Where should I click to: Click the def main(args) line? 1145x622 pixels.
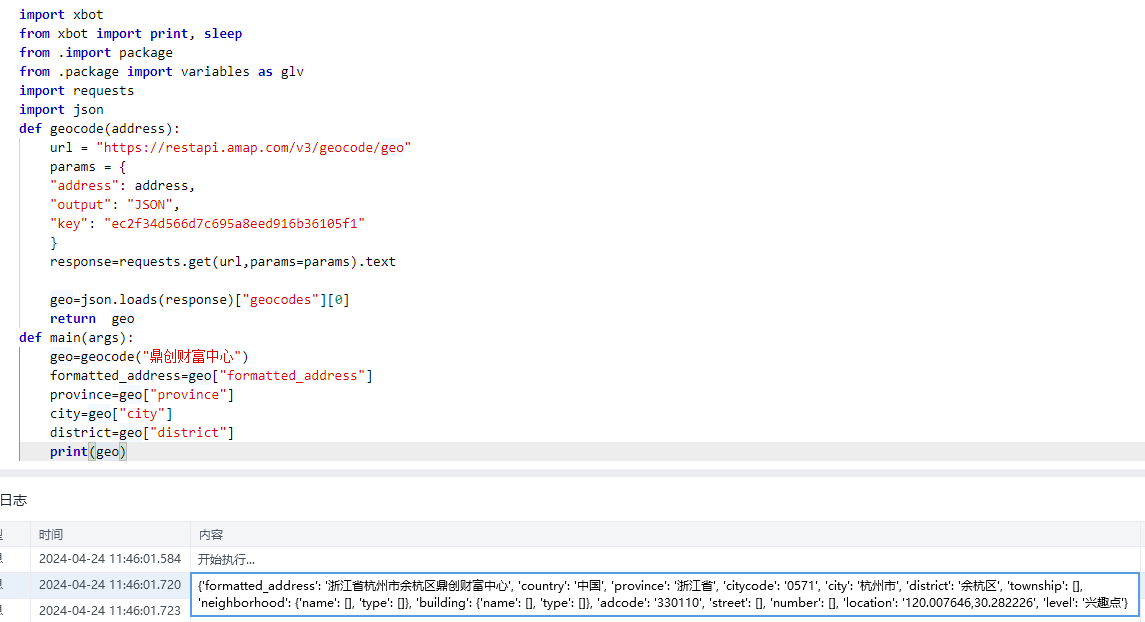pos(76,337)
